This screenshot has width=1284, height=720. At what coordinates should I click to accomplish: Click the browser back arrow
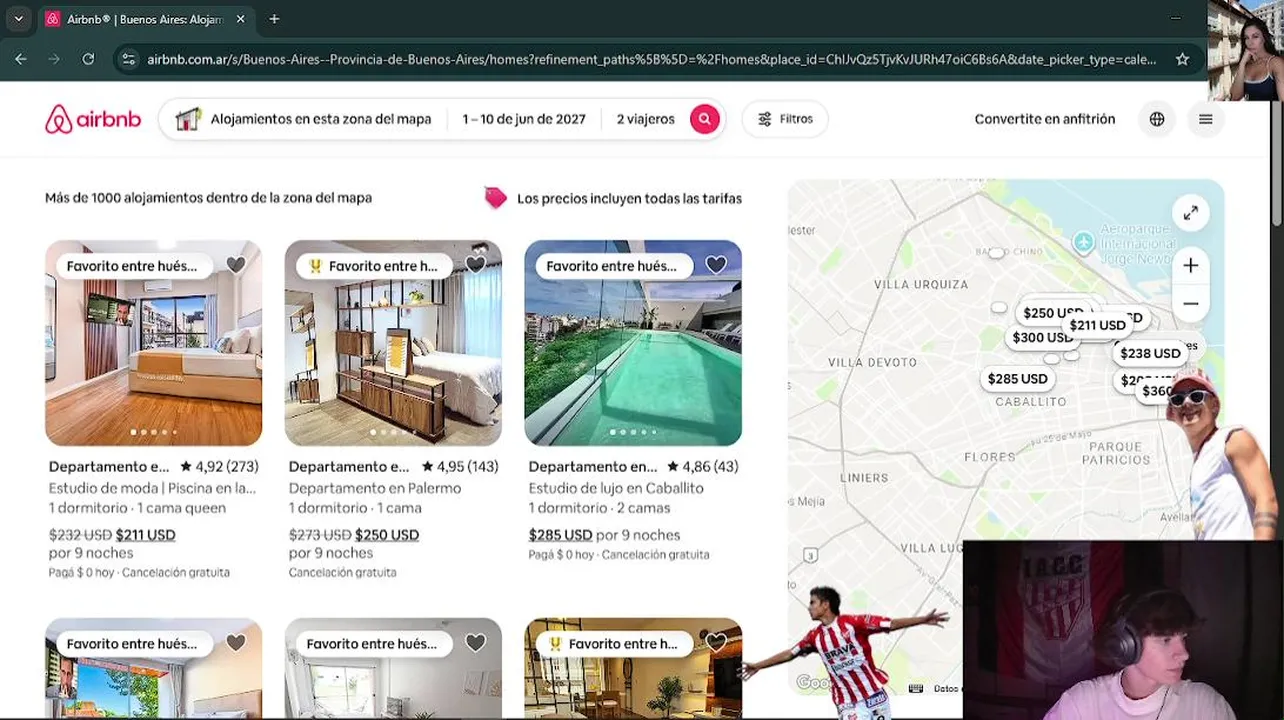point(21,59)
